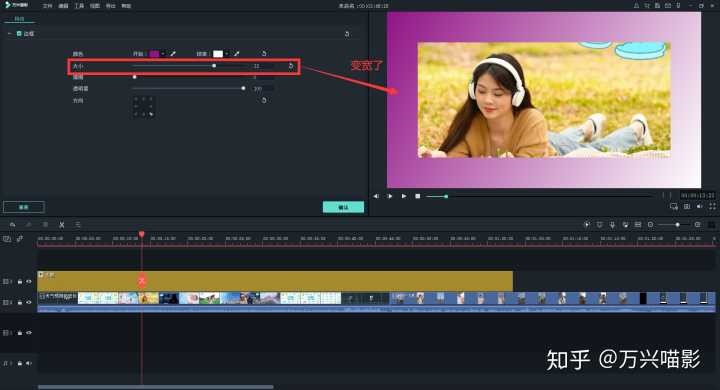Click add track manager icon
This screenshot has height=390, width=720.
click(x=6, y=239)
